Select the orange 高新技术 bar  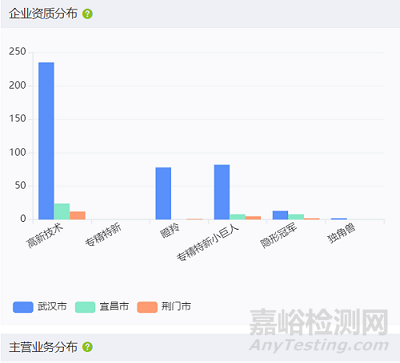(x=77, y=215)
